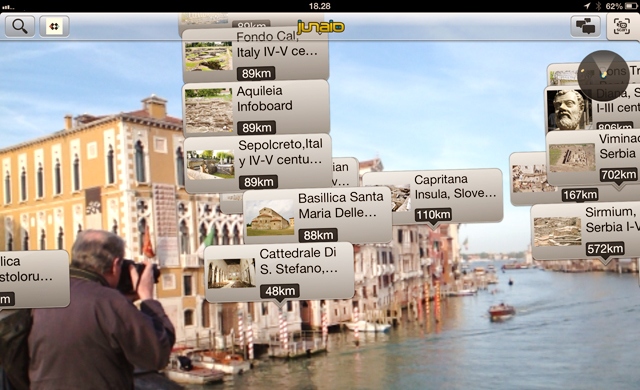This screenshot has height=390, width=640.
Task: Select the Cattedrale Di S. Stefano card
Action: [279, 272]
